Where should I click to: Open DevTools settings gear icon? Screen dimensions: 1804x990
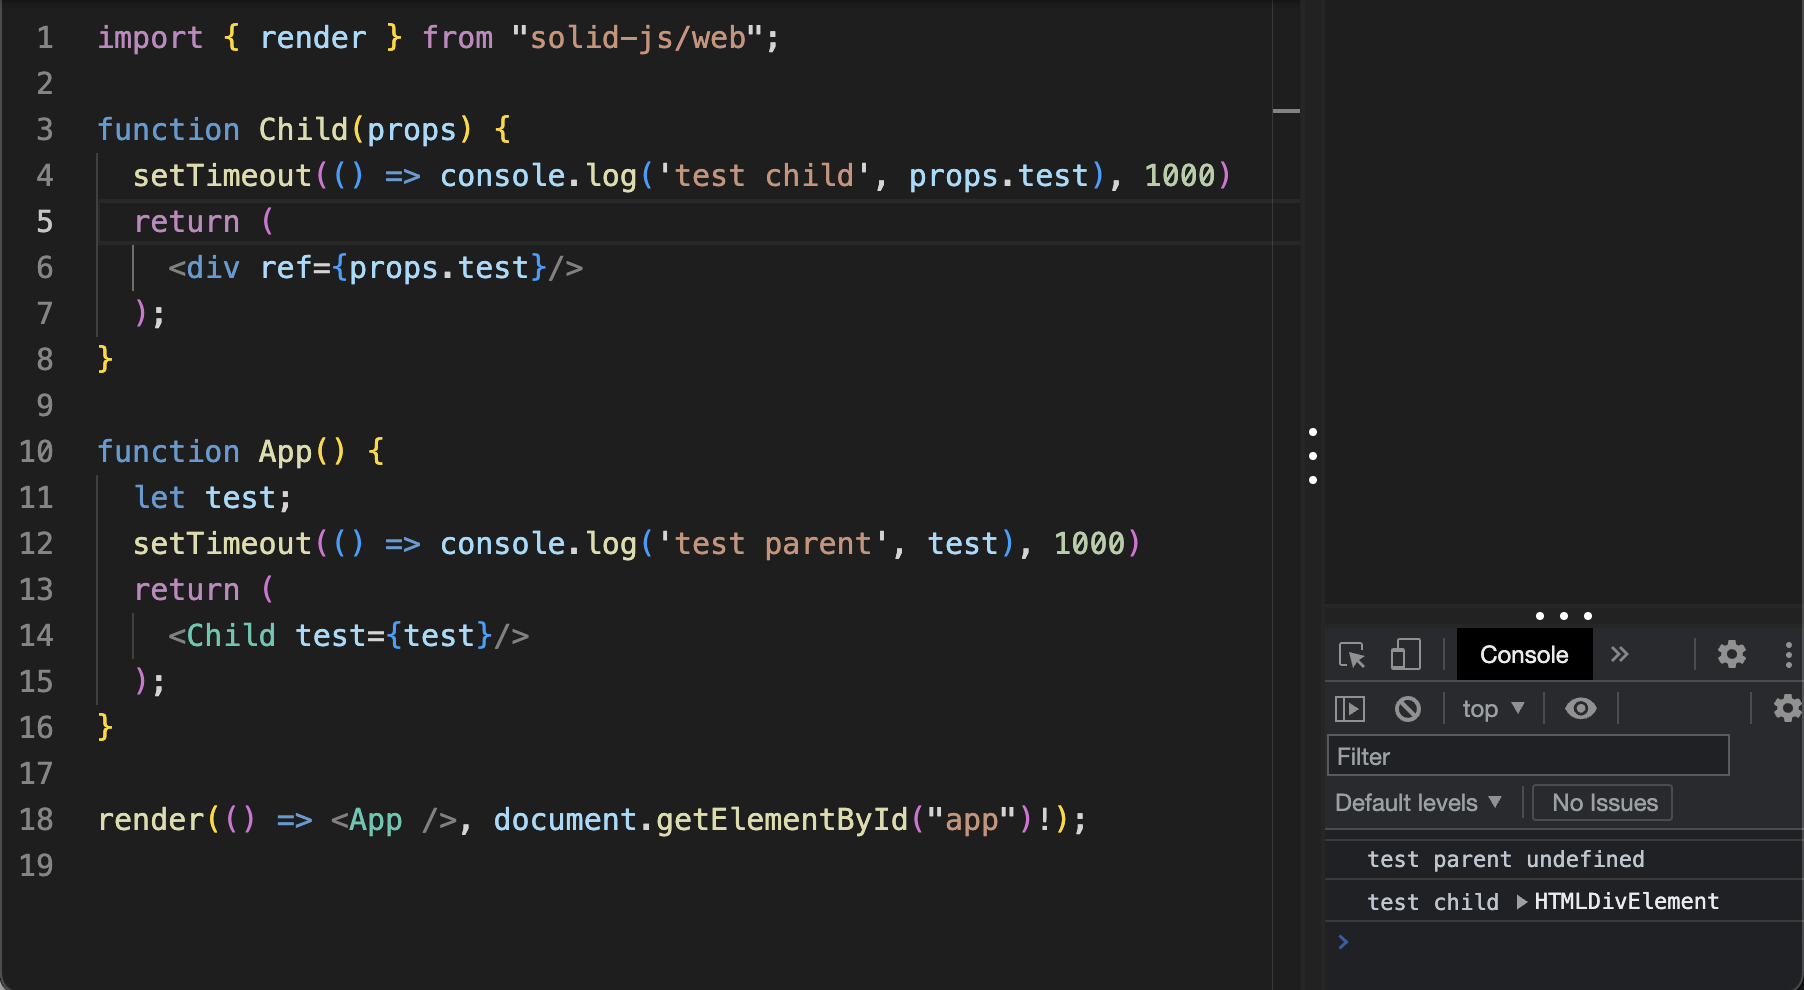1732,655
